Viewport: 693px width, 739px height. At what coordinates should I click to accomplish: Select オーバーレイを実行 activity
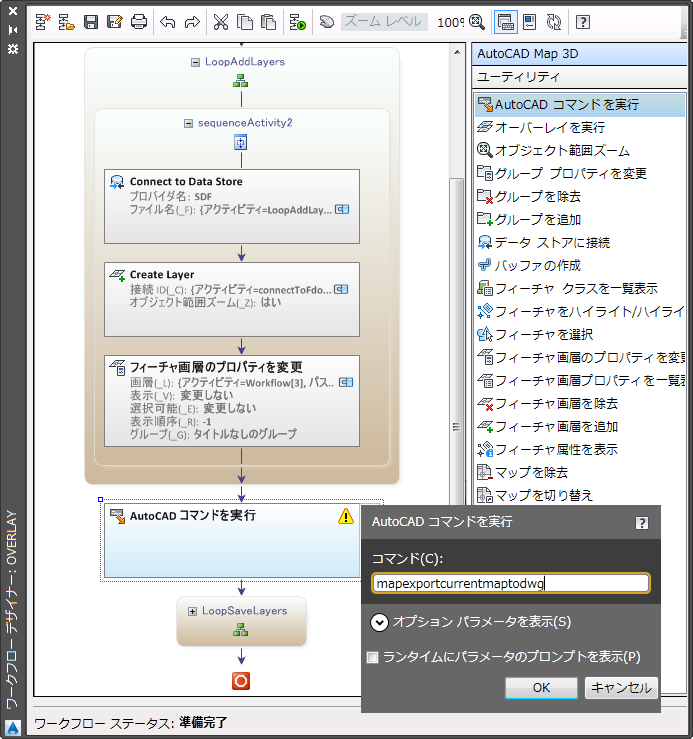coord(580,127)
